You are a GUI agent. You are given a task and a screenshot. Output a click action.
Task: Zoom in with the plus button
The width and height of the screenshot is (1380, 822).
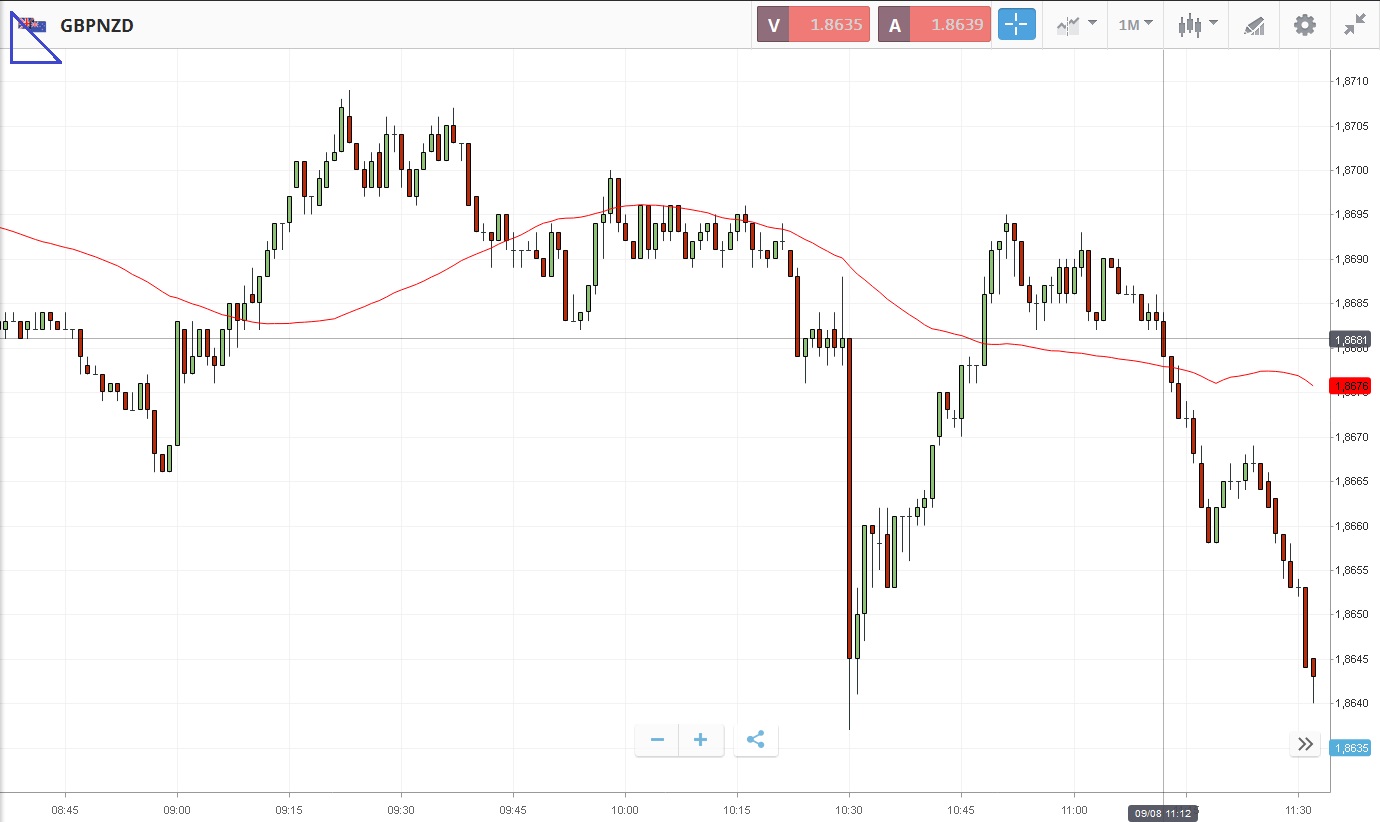tap(701, 740)
